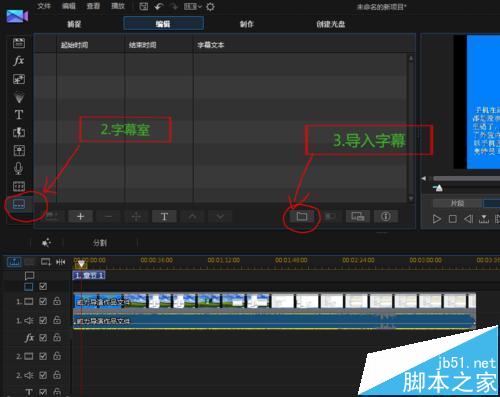The width and height of the screenshot is (500, 397).
Task: Select the chapter 1 marker on timeline
Action: click(89, 275)
